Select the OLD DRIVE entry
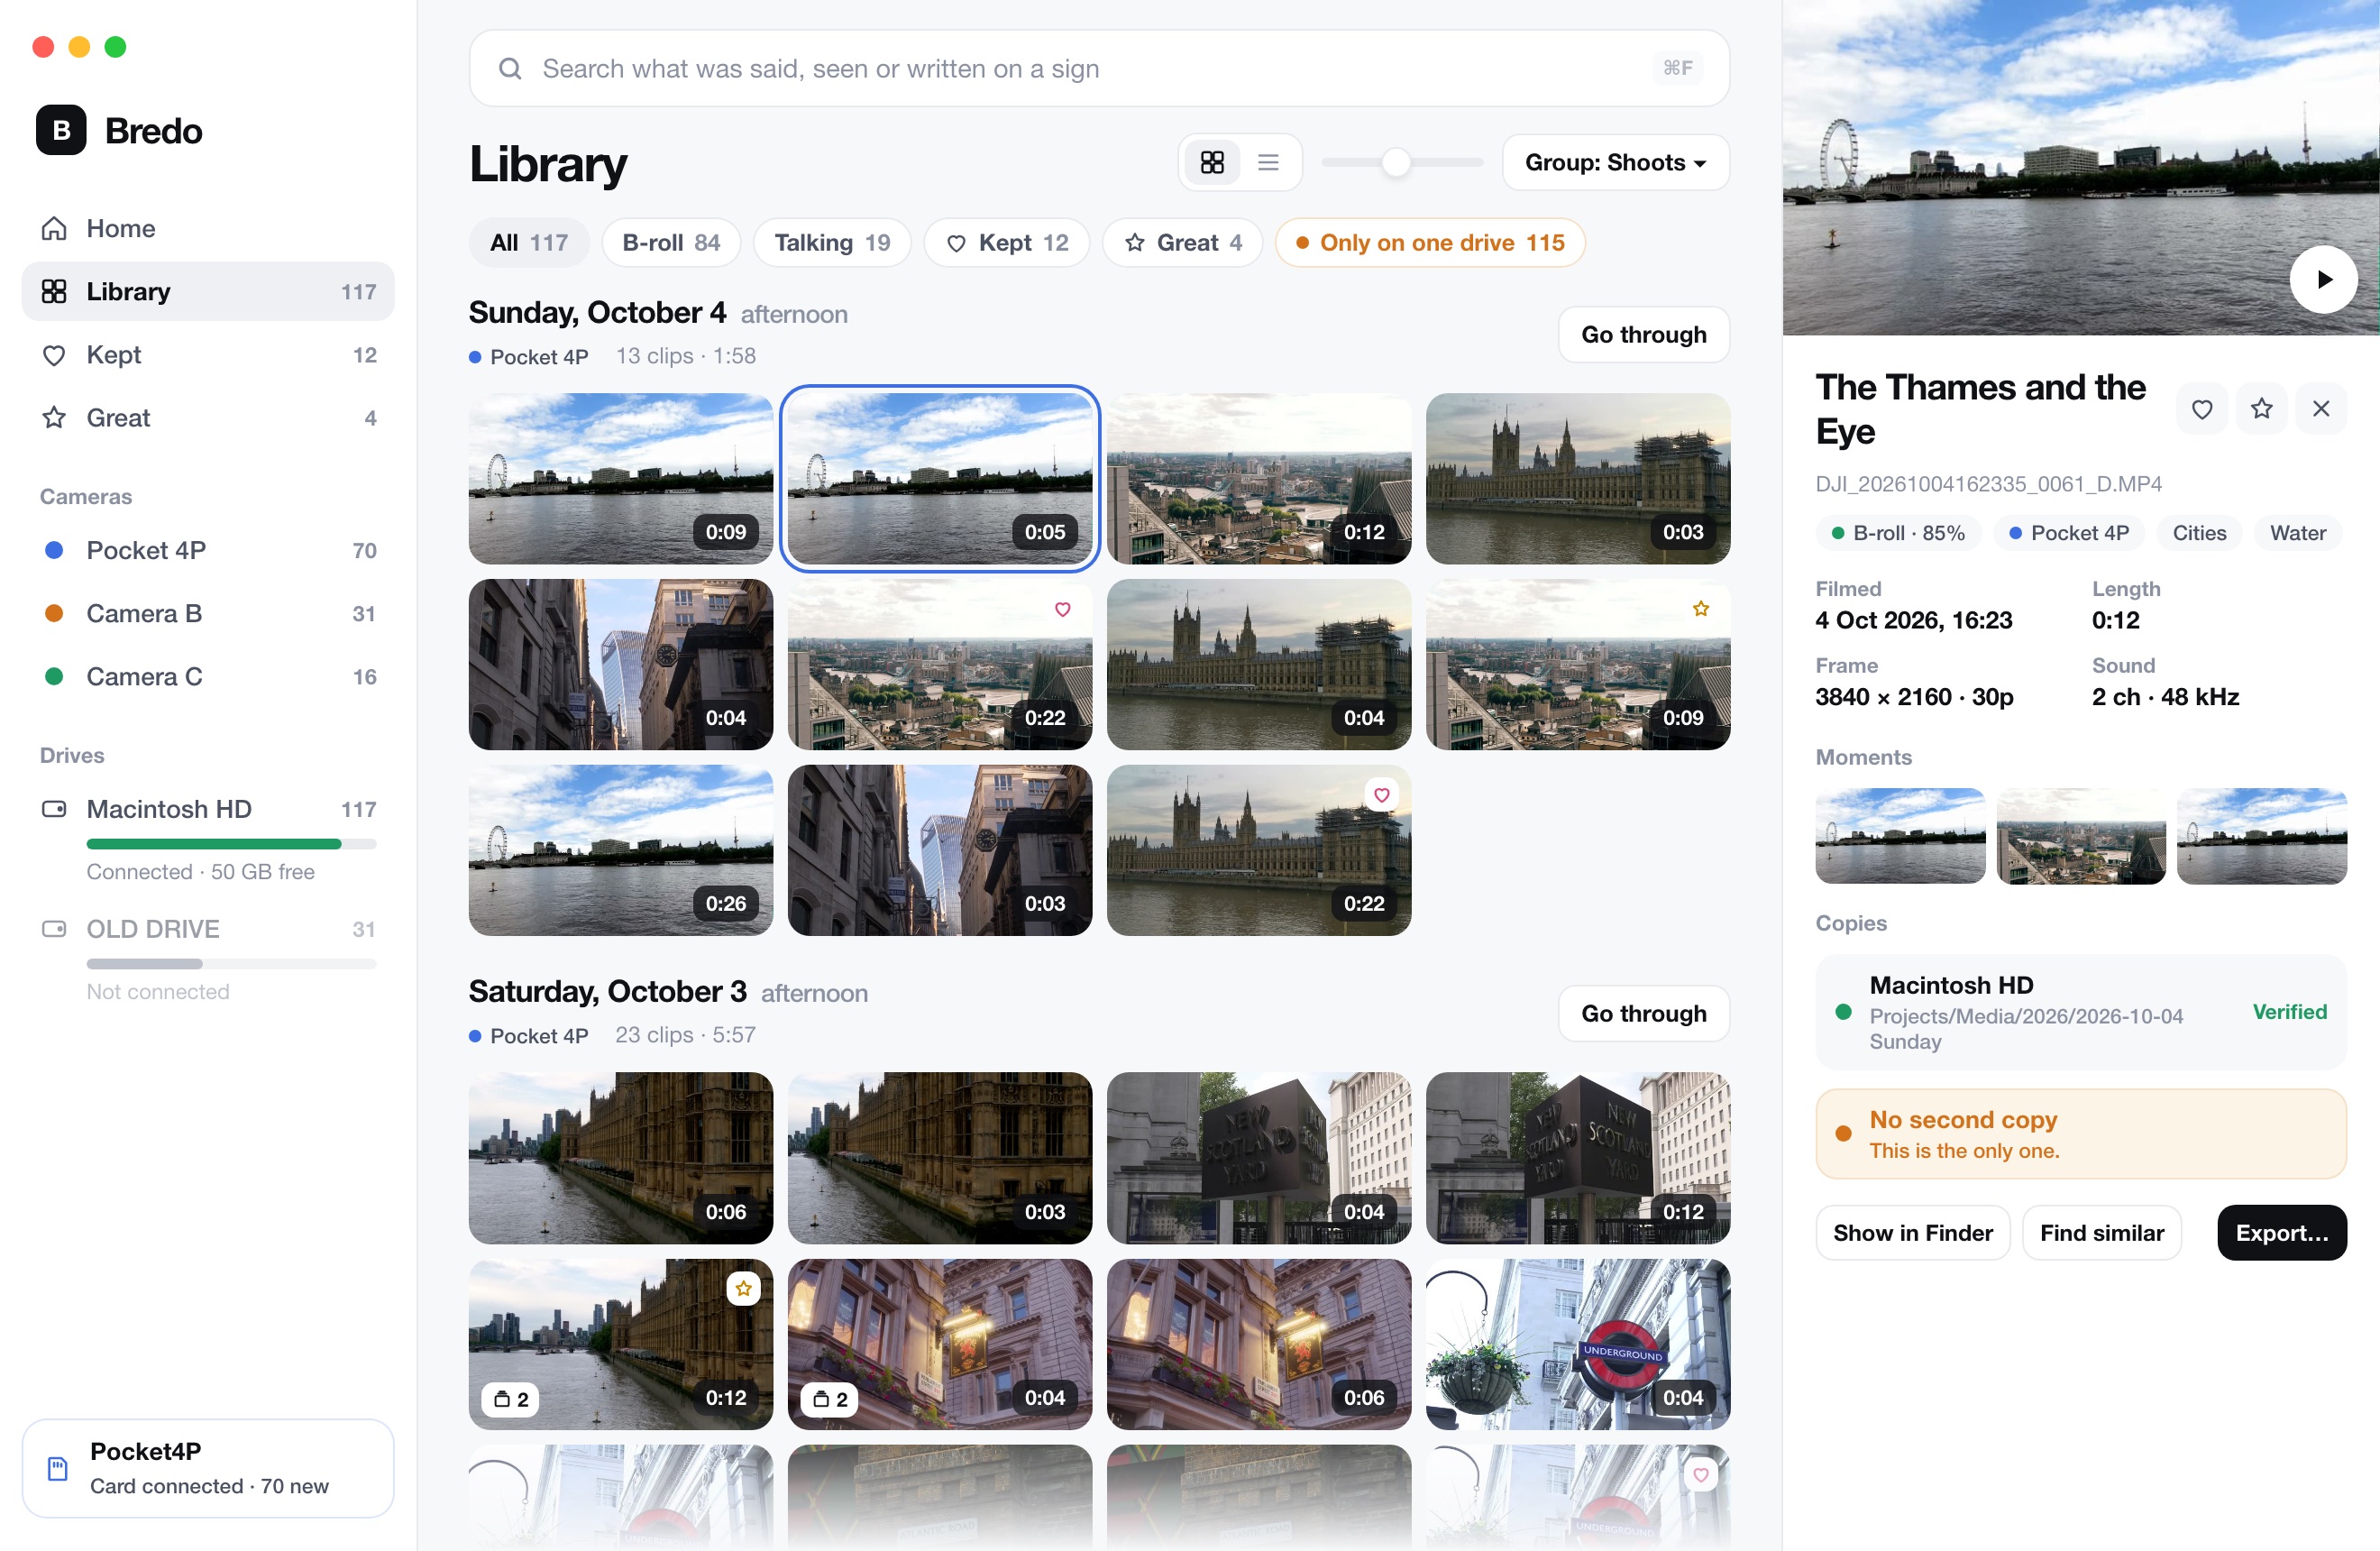 coord(208,958)
